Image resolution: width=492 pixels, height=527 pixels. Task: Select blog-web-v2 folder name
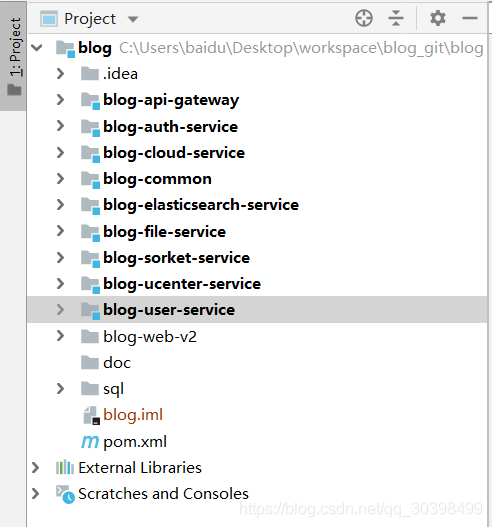click(150, 337)
